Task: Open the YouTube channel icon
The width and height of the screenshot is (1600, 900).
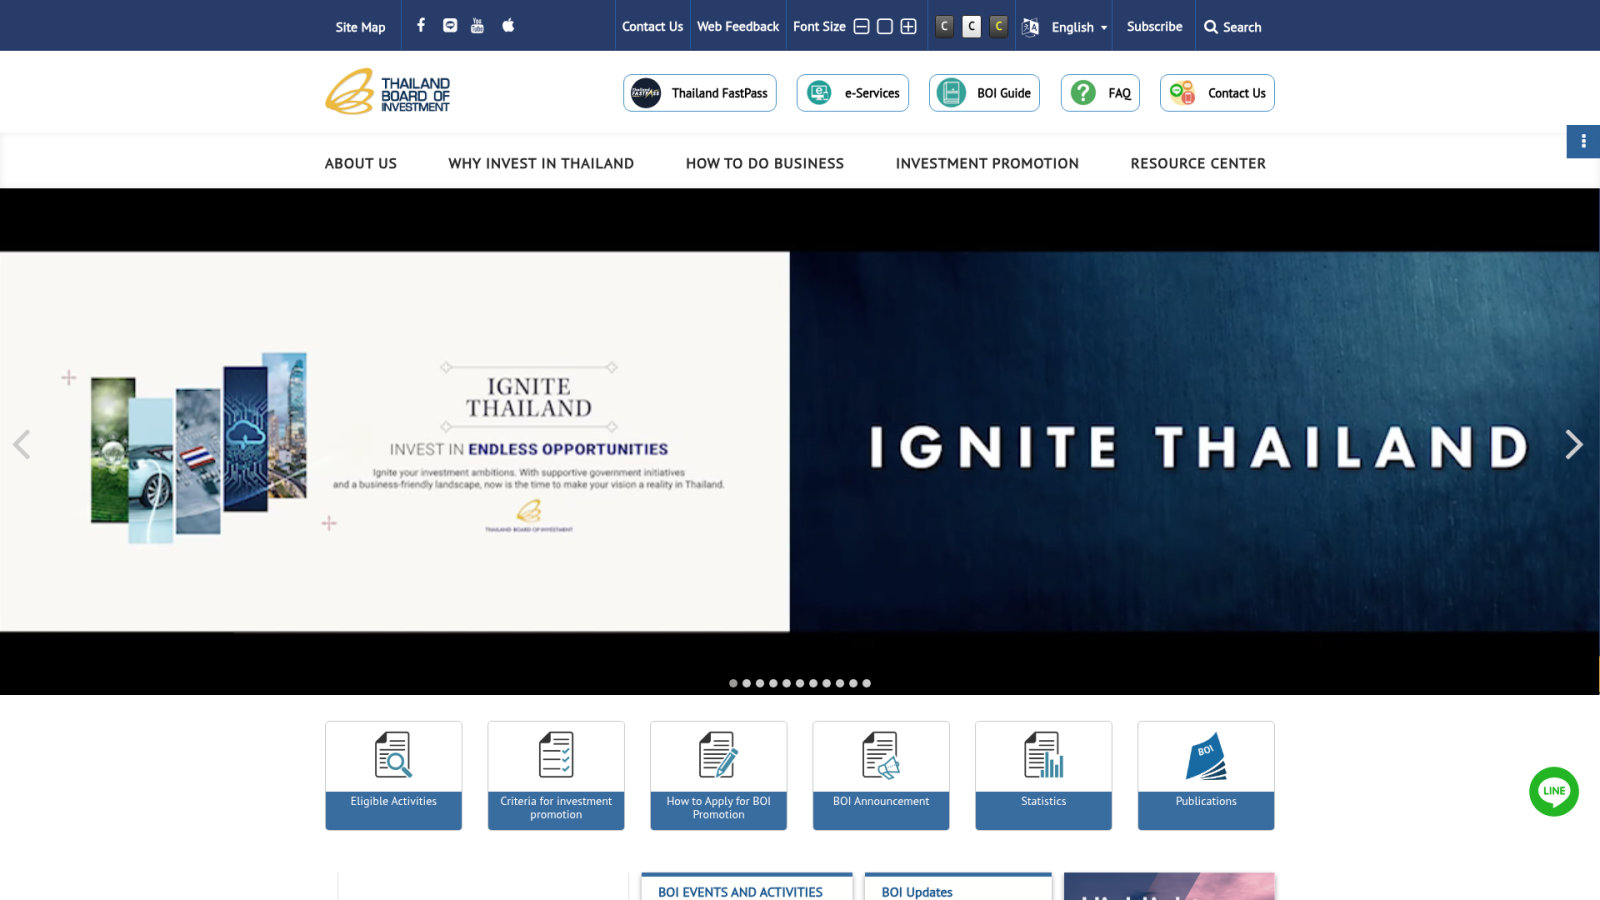Action: [x=477, y=25]
